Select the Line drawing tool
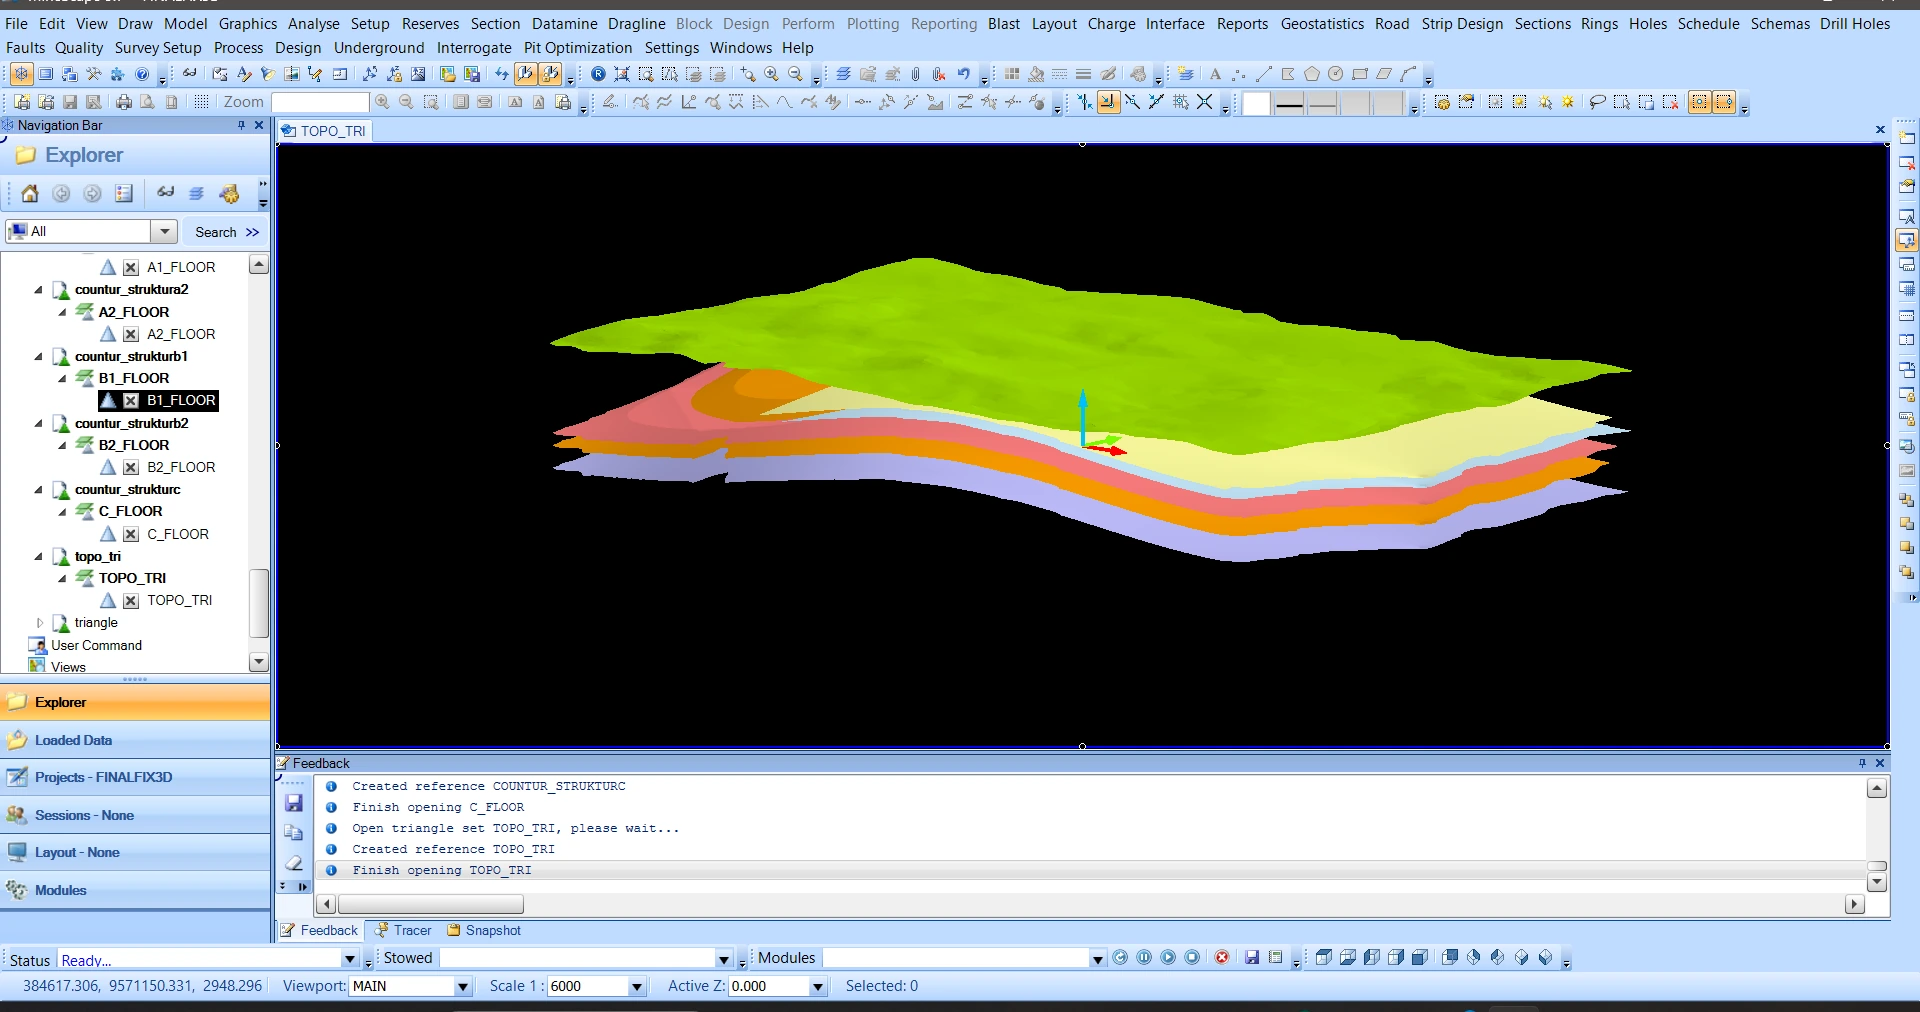The width and height of the screenshot is (1920, 1012). pyautogui.click(x=1264, y=74)
